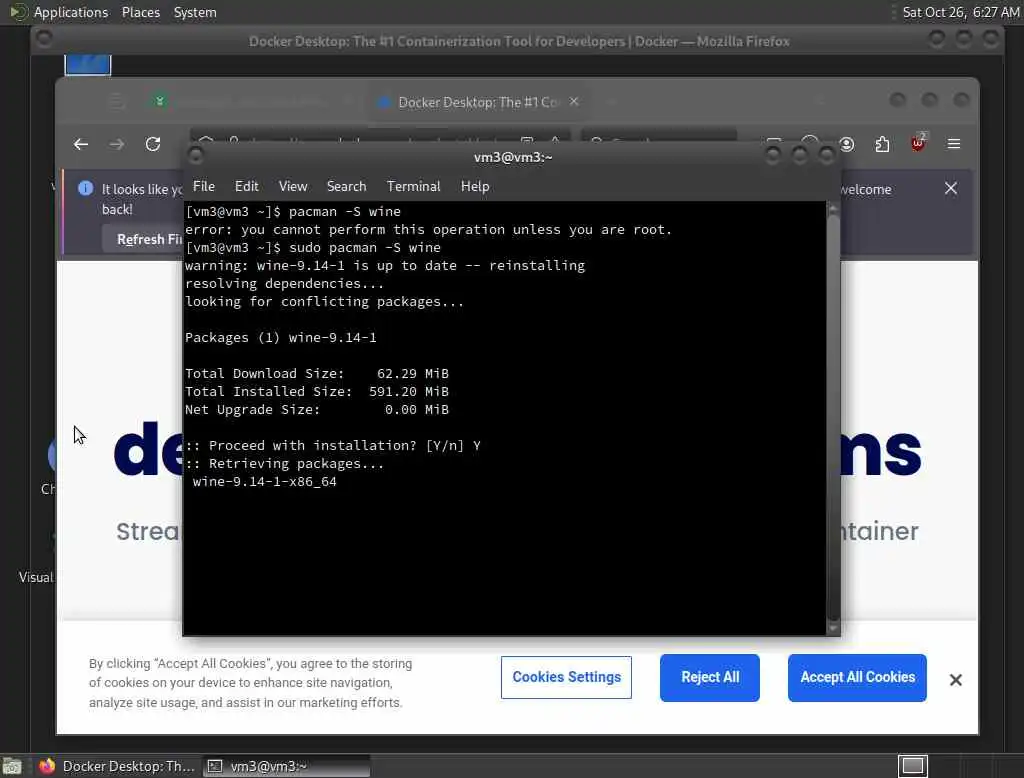
Task: Click the terminal vertical scrollbar
Action: [833, 418]
